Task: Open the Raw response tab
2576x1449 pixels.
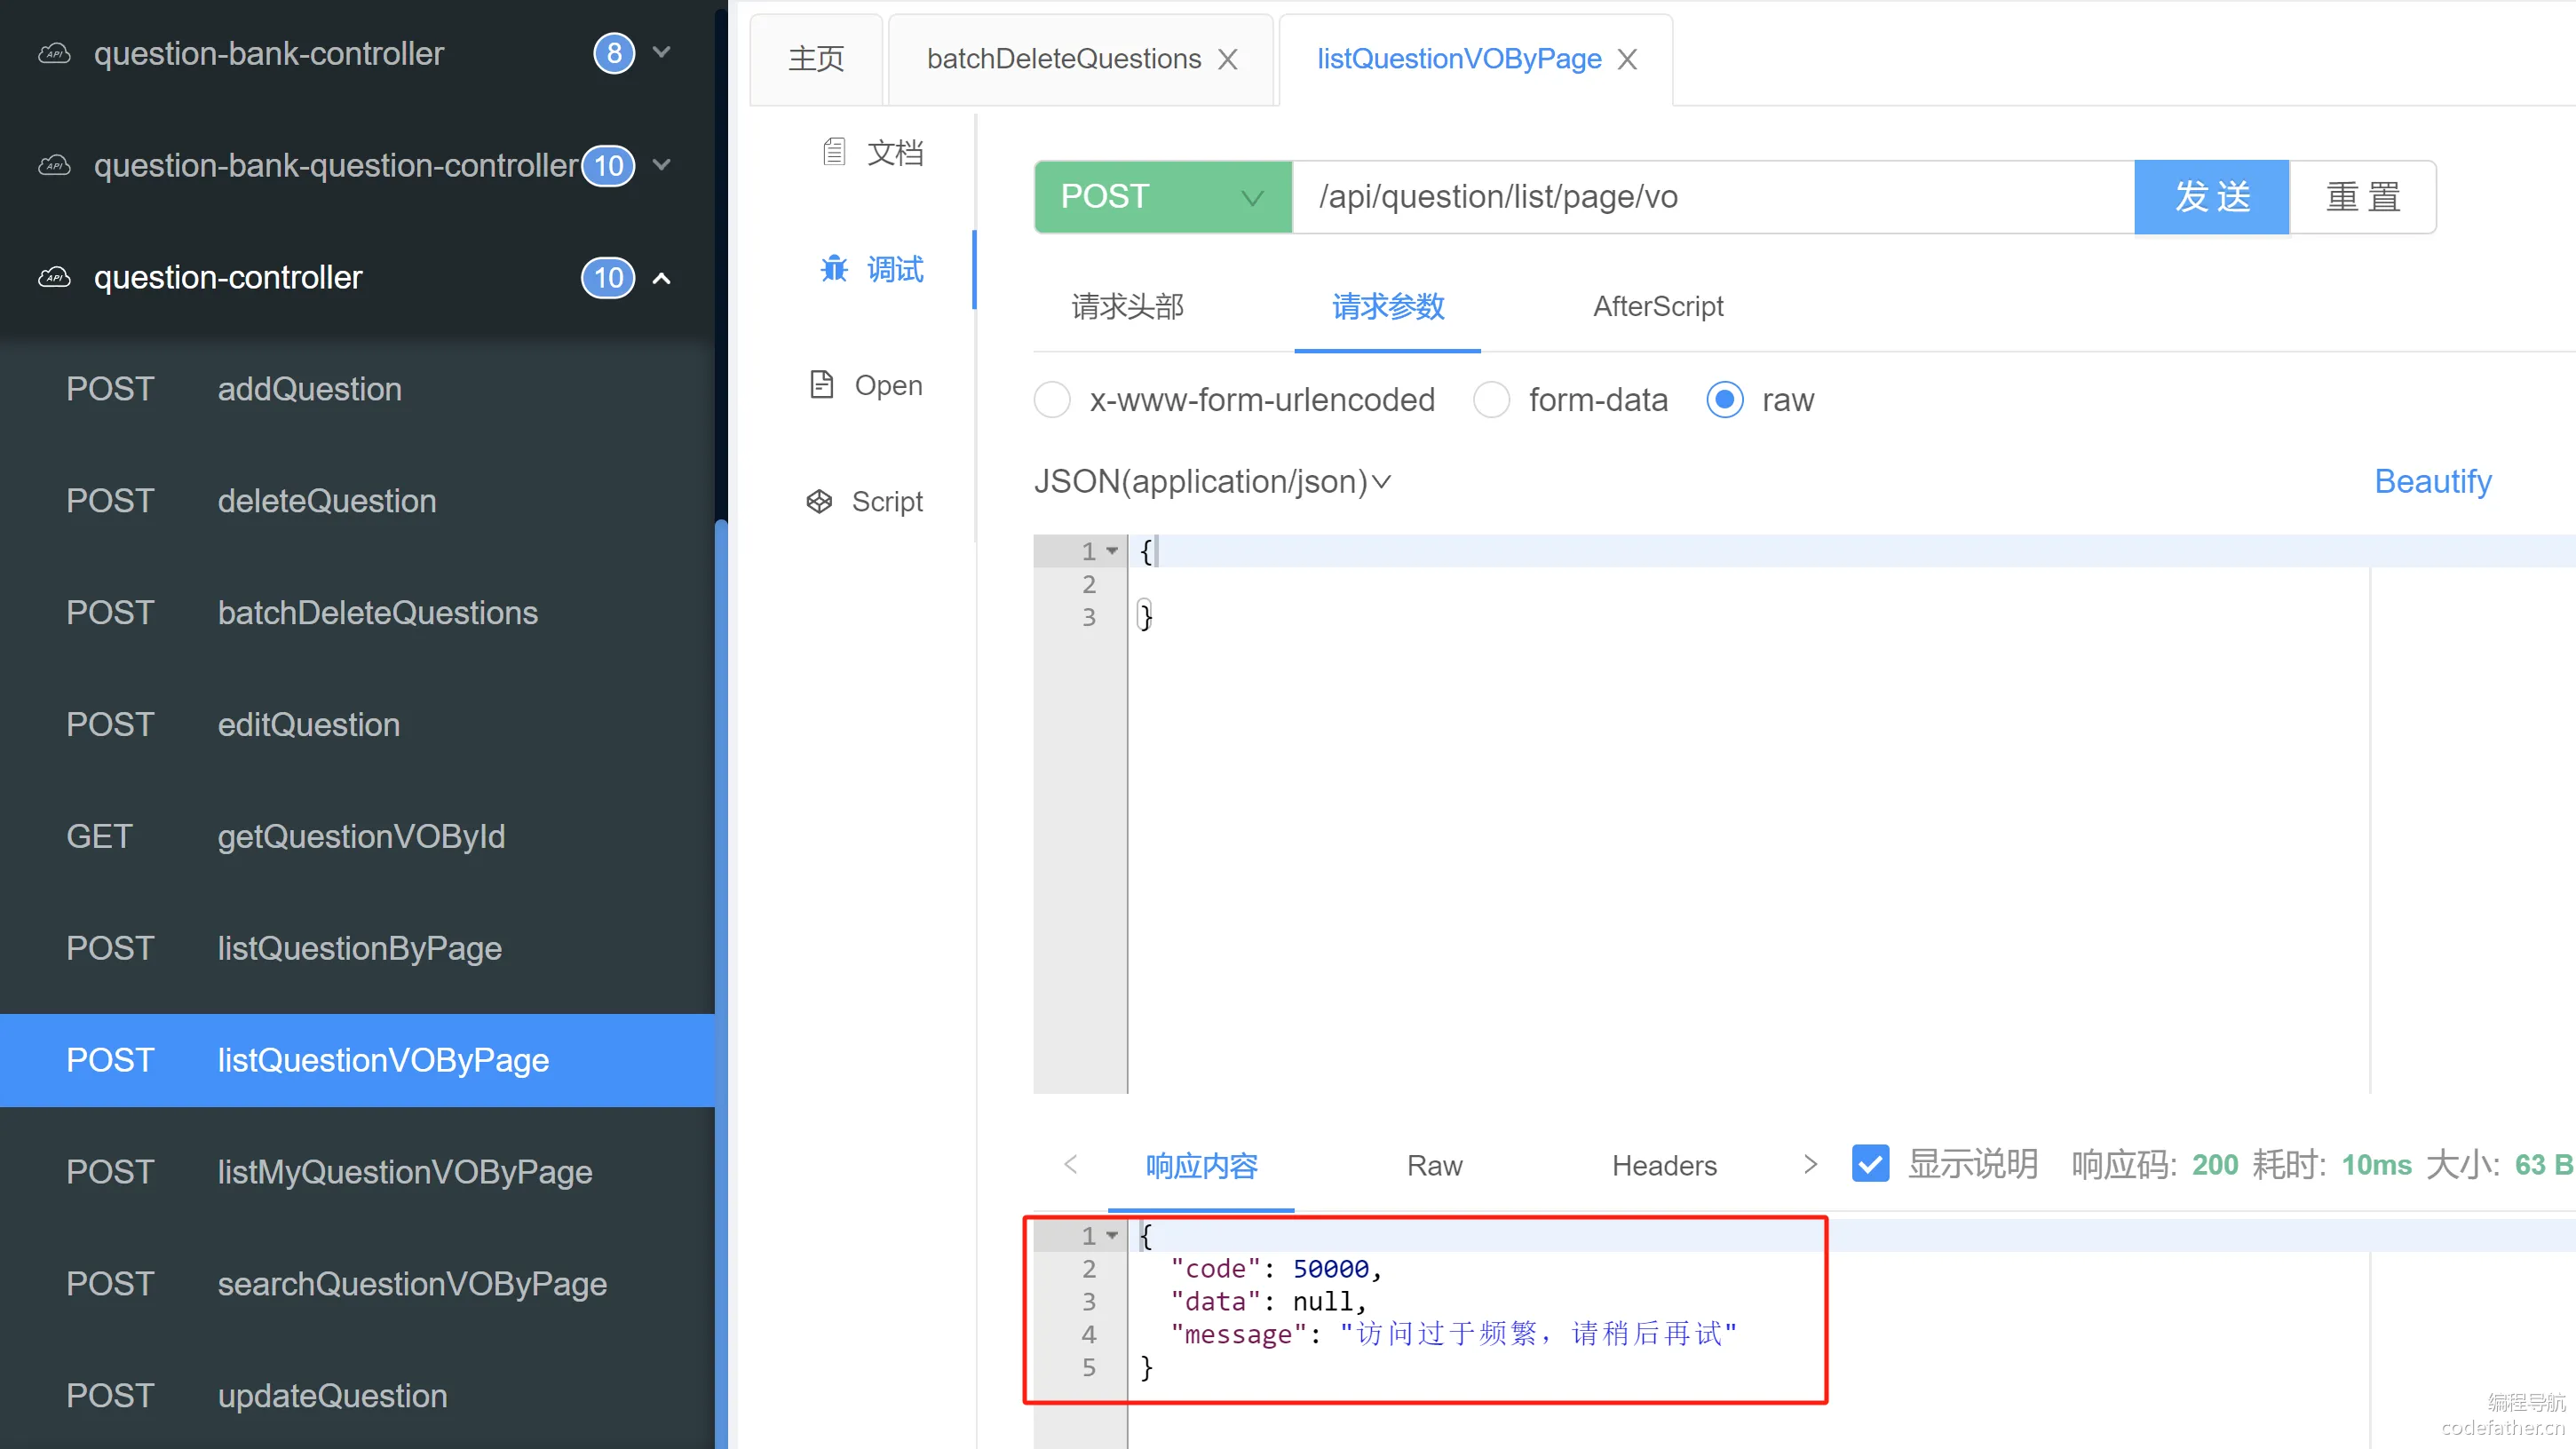Action: point(1434,1165)
